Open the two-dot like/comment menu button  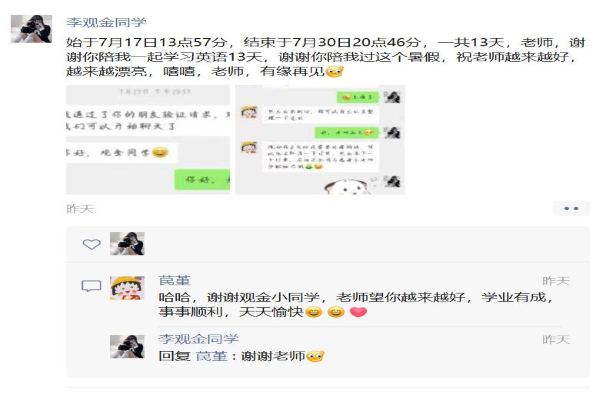pyautogui.click(x=571, y=209)
